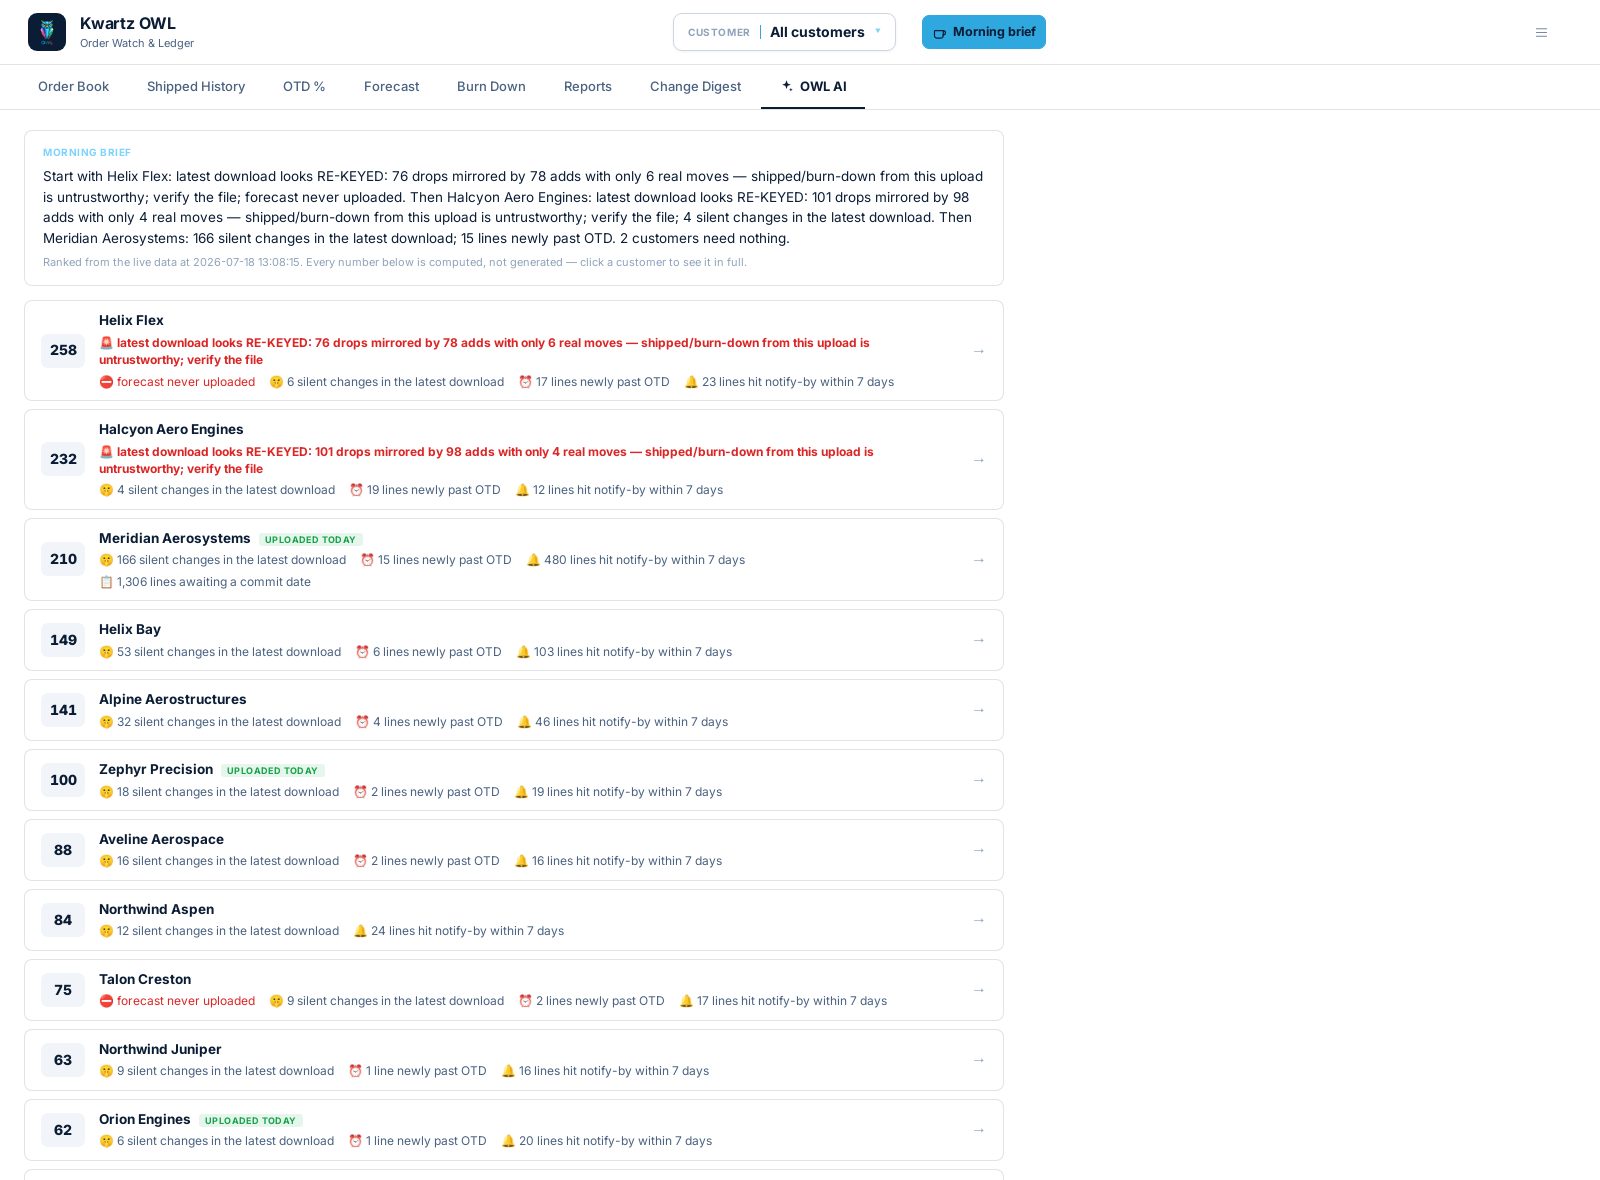Open the All customers dropdown
This screenshot has height=1180, width=1600.
pyautogui.click(x=784, y=32)
